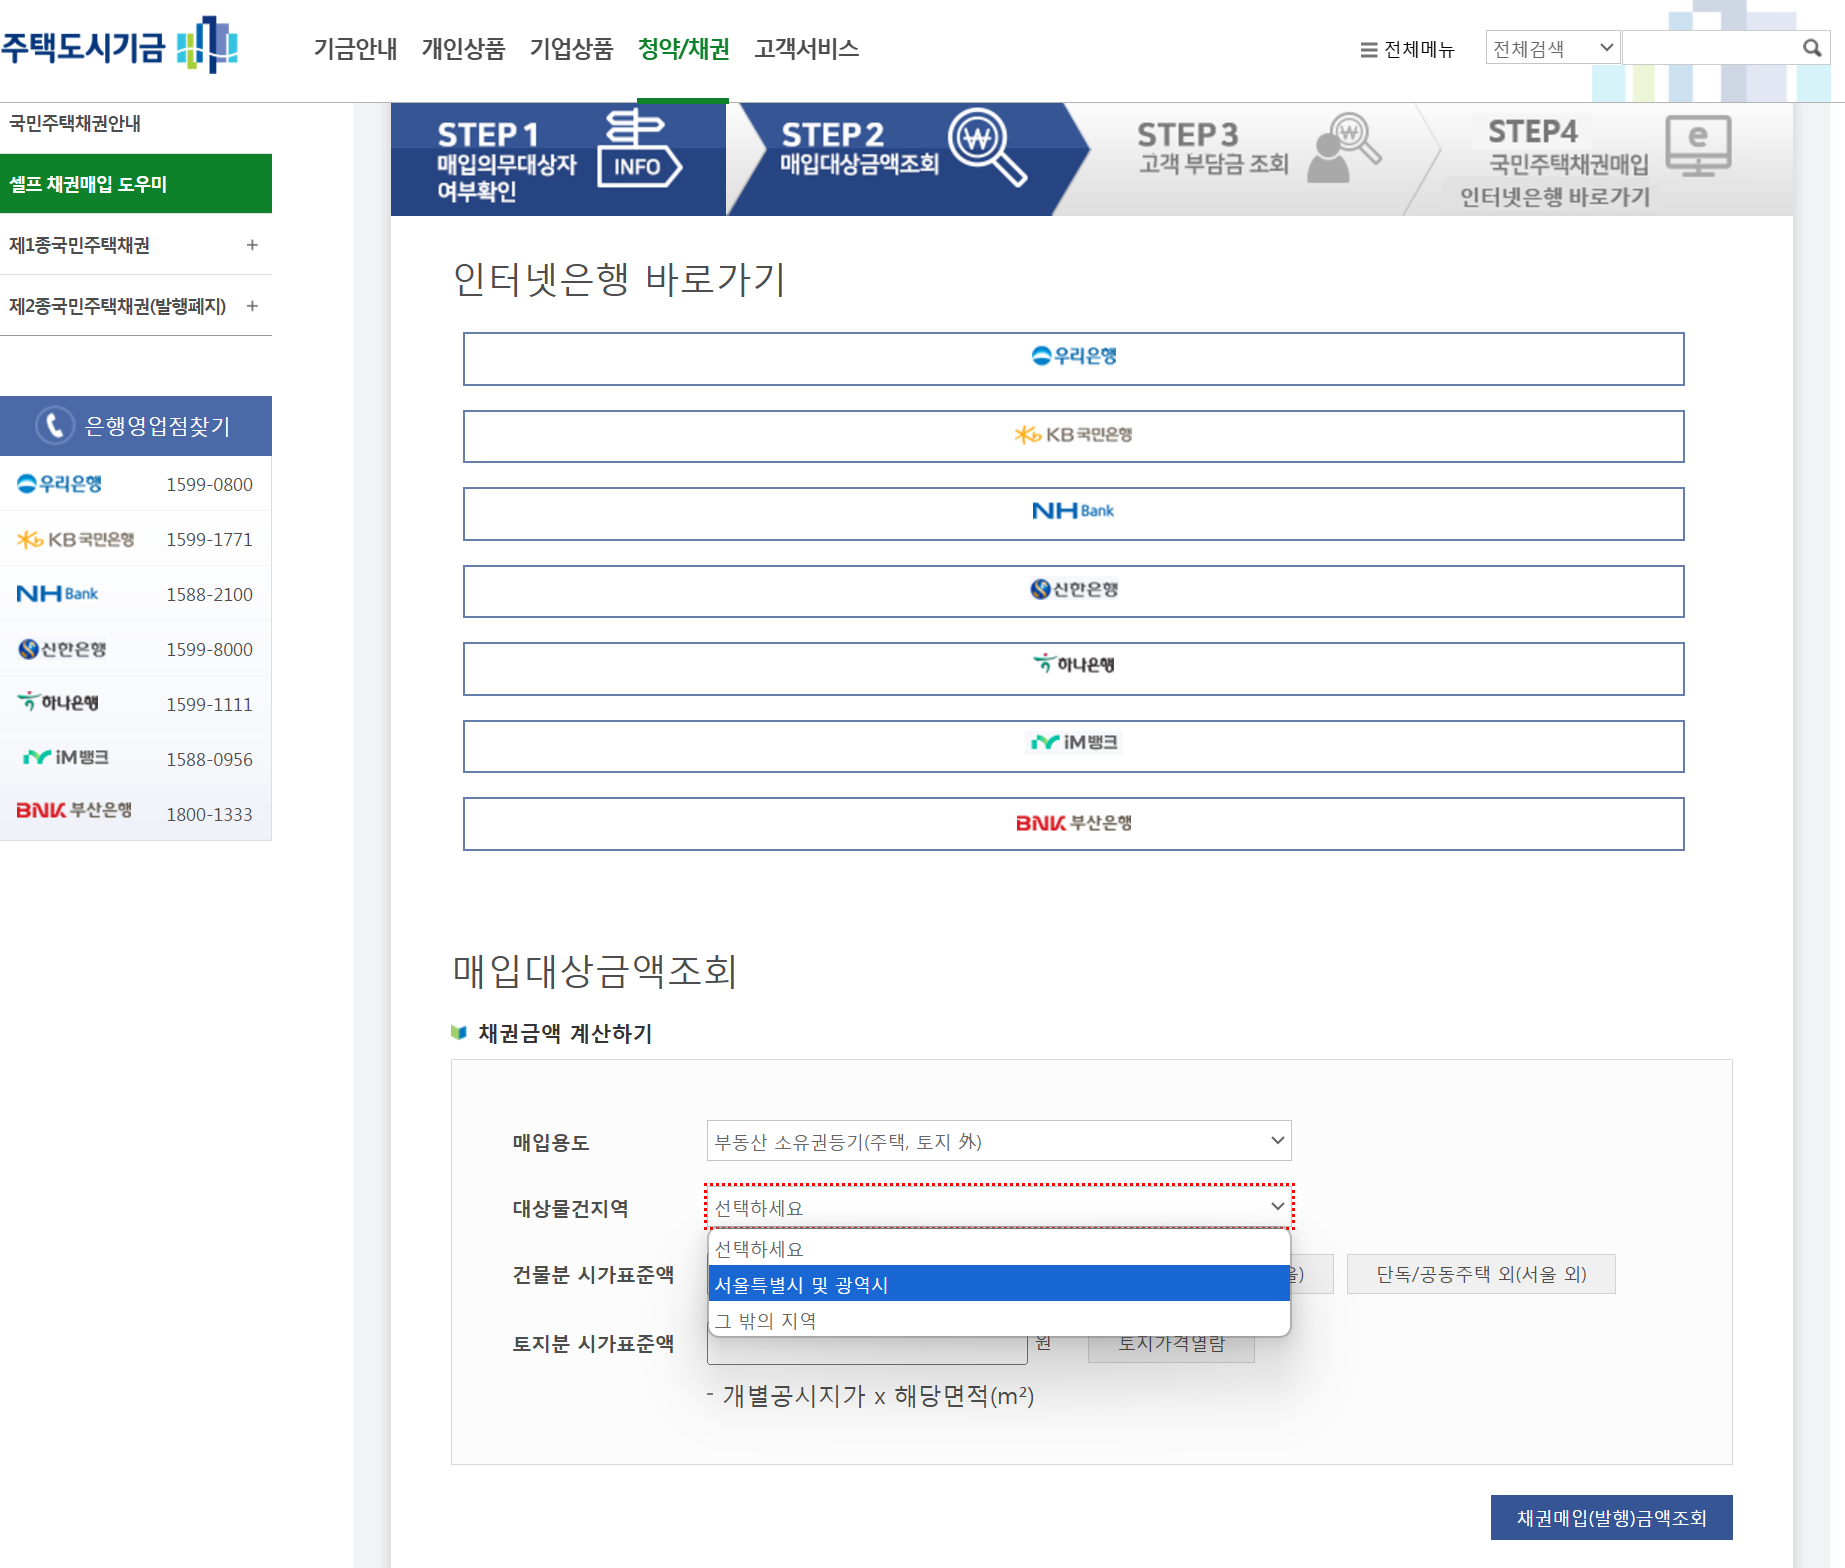The height and width of the screenshot is (1568, 1845).
Task: Click 하나은행 logo in sidebar list
Action: click(x=58, y=703)
